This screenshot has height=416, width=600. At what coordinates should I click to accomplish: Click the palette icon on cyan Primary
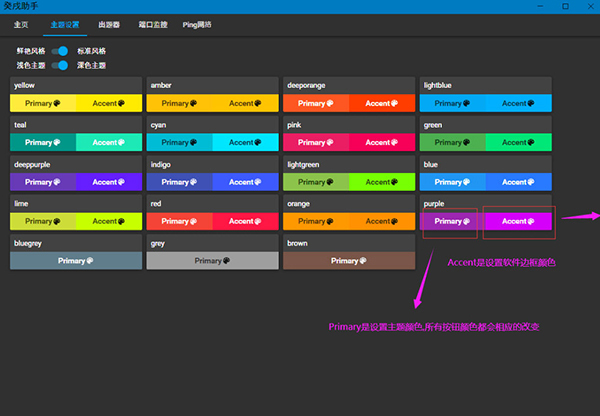point(194,143)
